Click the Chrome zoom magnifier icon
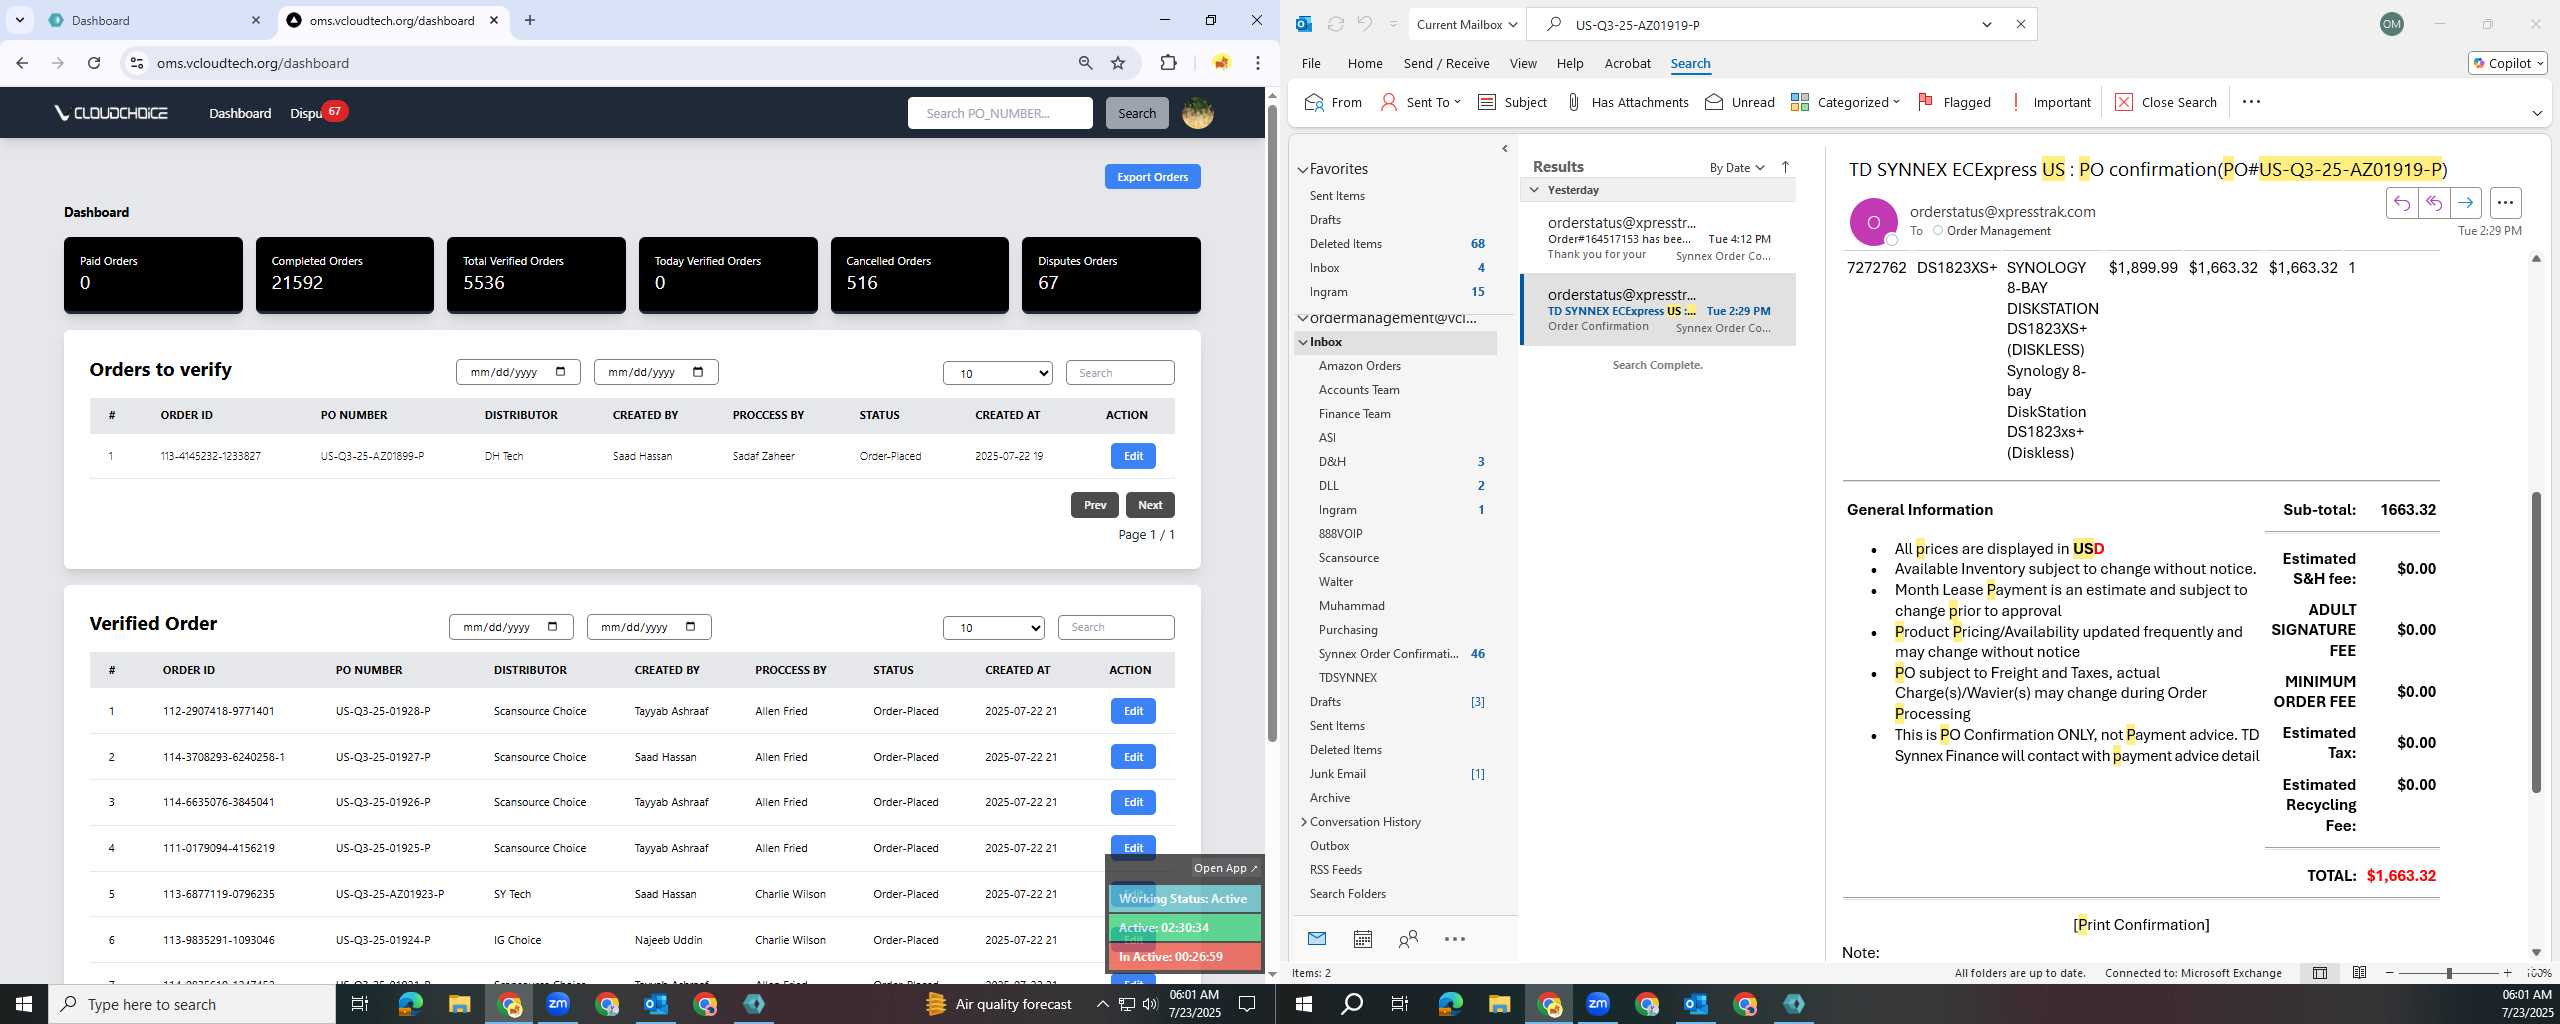 [x=1085, y=63]
